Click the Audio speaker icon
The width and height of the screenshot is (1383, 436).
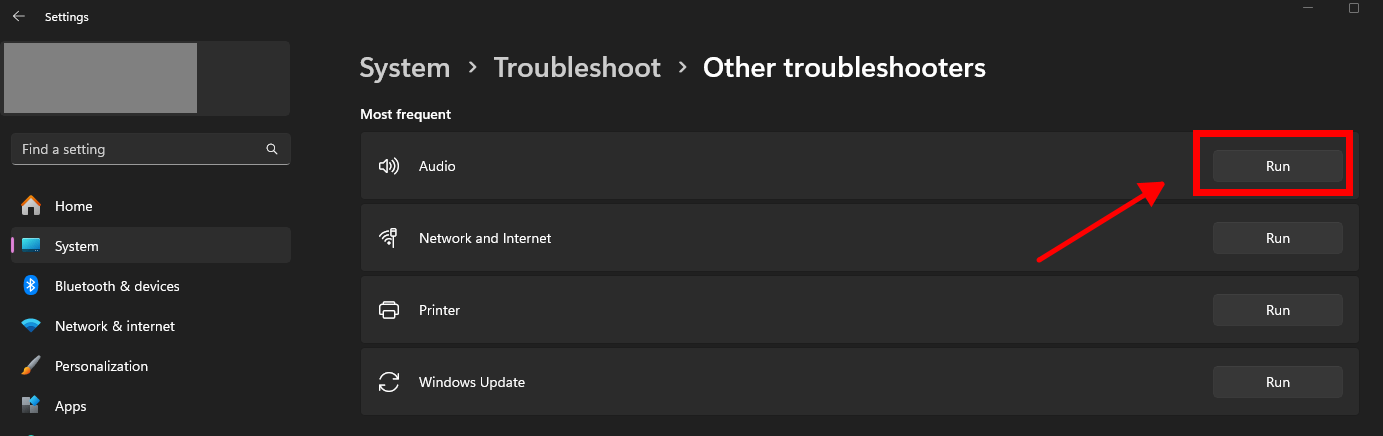(389, 166)
